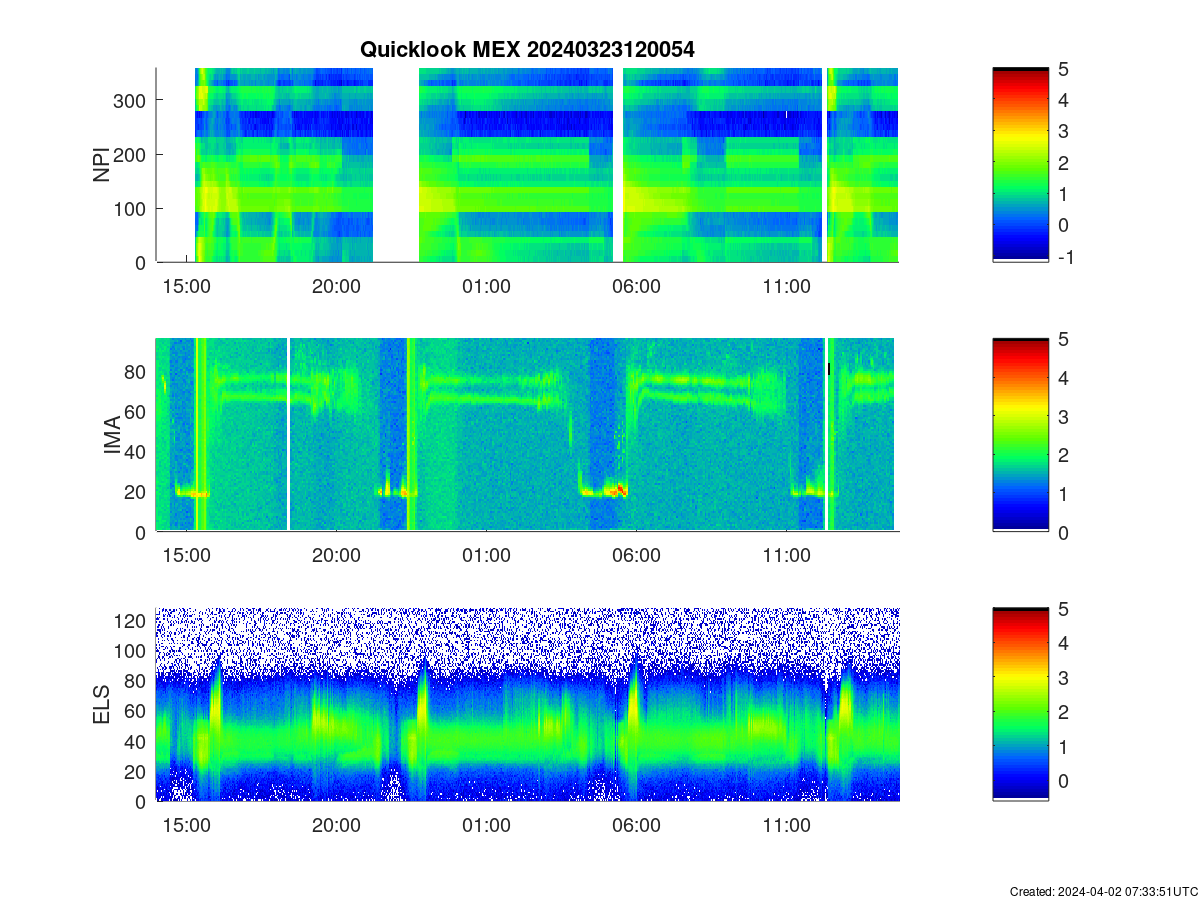Image resolution: width=1200 pixels, height=900 pixels.
Task: Click the 20:00 tick under the IMA plot
Action: tap(336, 556)
